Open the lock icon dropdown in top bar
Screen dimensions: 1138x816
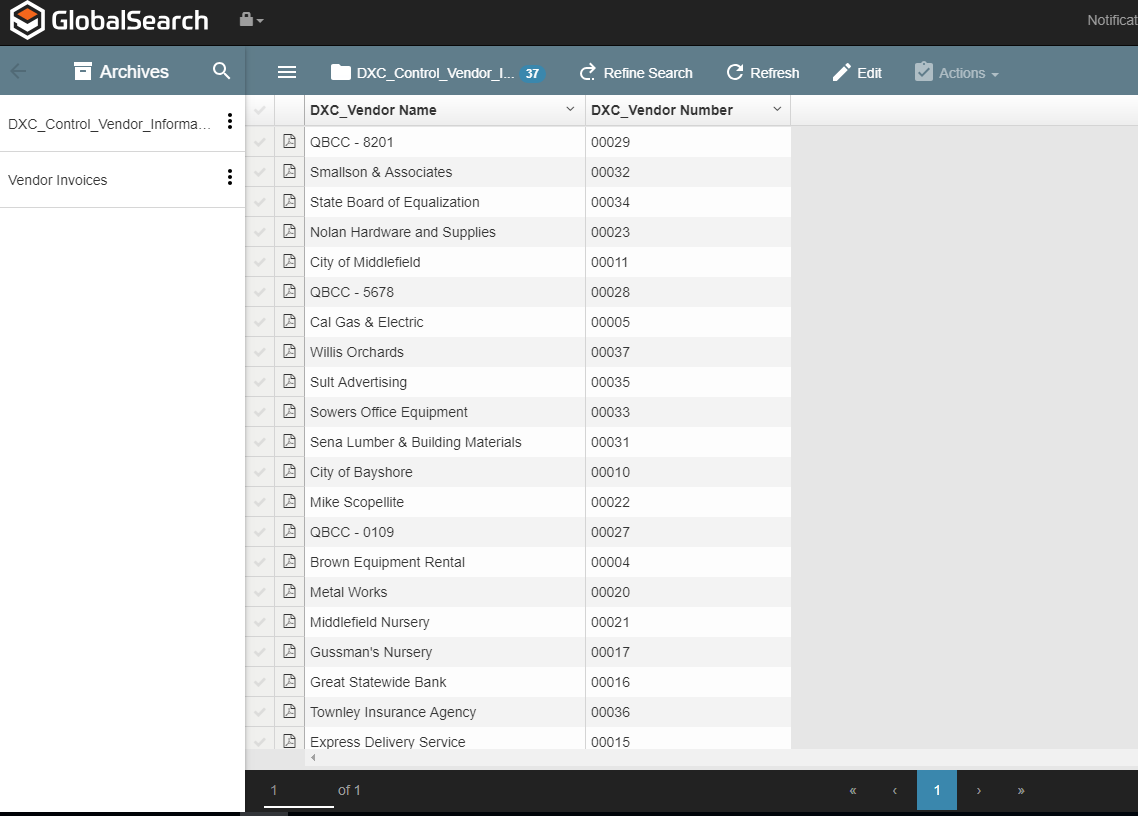point(251,20)
